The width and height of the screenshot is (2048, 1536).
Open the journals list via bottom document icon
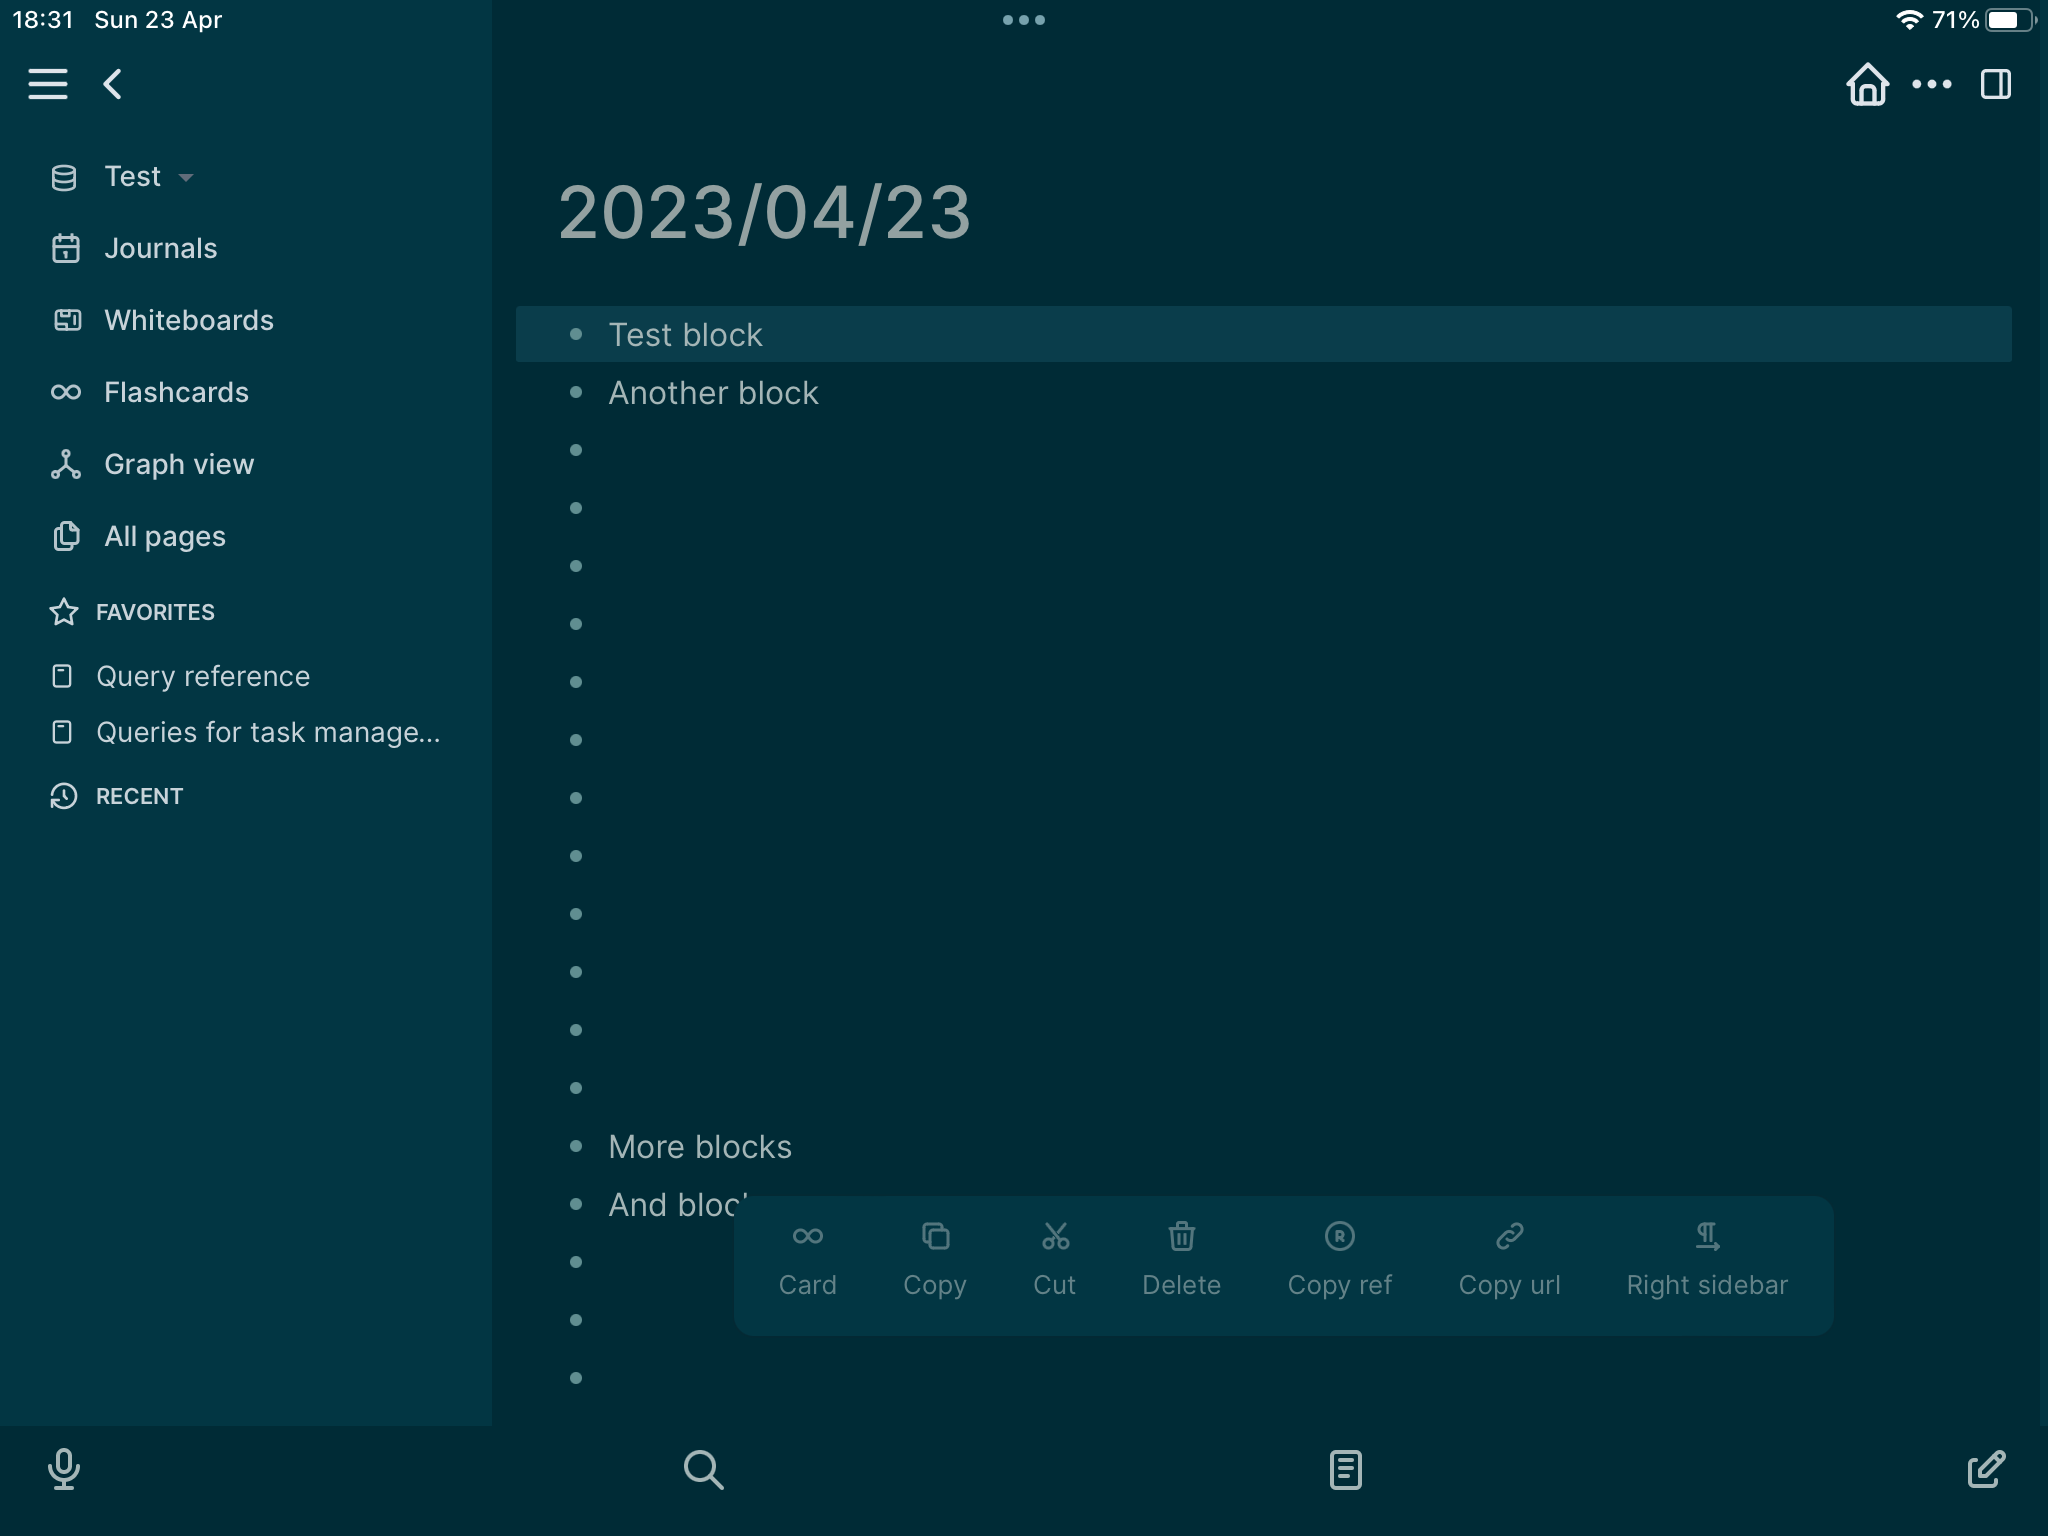[1345, 1470]
